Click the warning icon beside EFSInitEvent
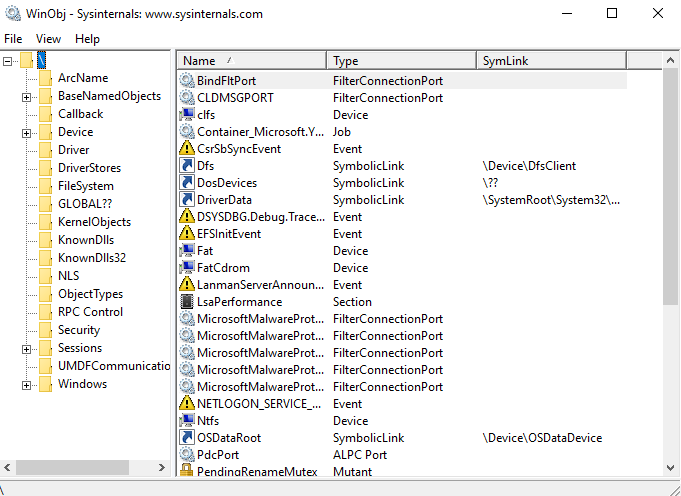The height and width of the screenshot is (496, 681). 187,233
